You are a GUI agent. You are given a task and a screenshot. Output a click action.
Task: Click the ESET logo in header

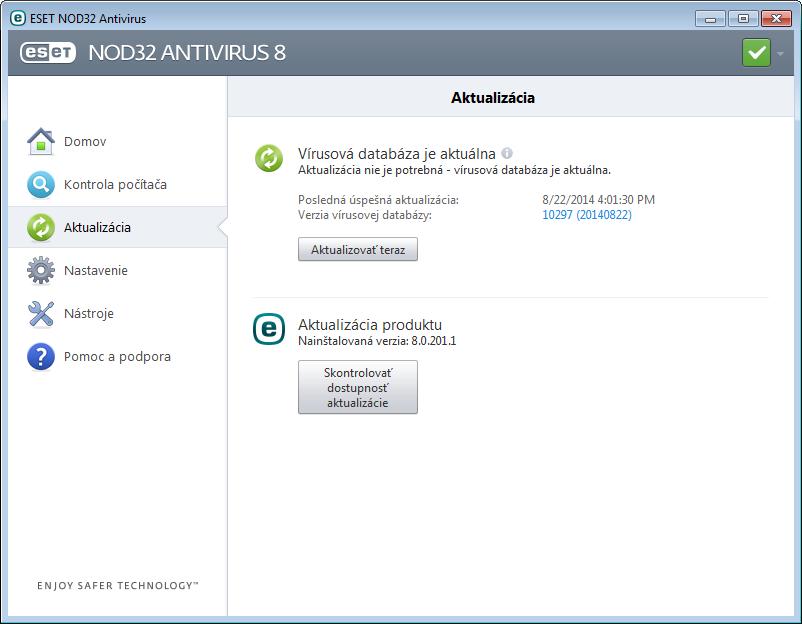tap(48, 53)
